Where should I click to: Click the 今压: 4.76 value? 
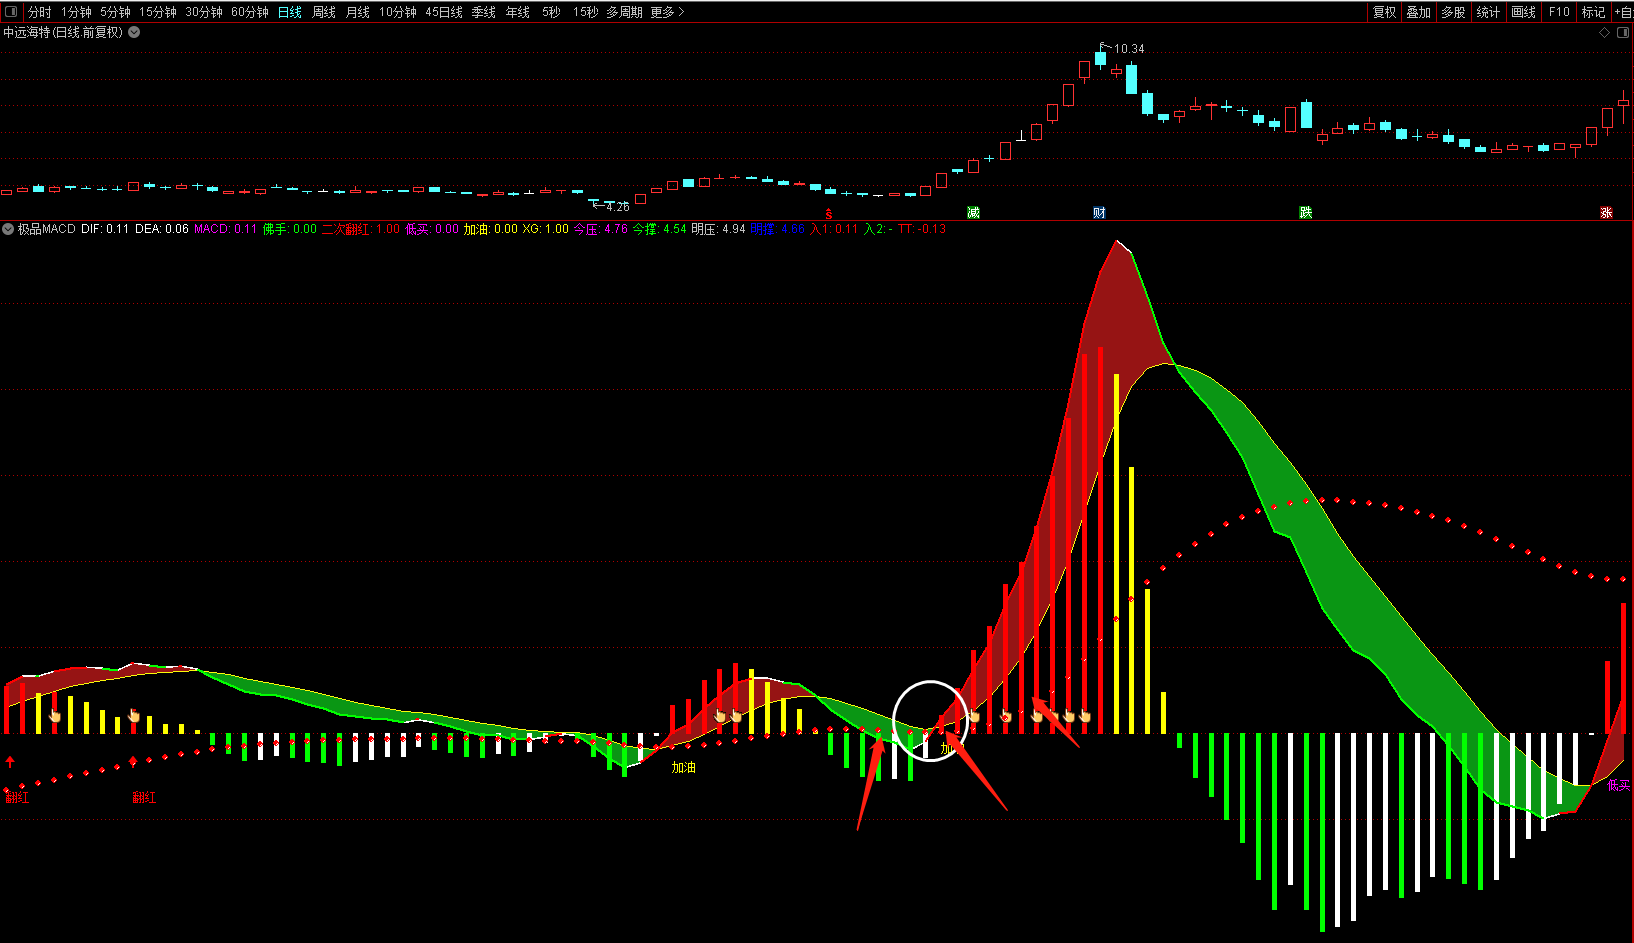point(600,229)
